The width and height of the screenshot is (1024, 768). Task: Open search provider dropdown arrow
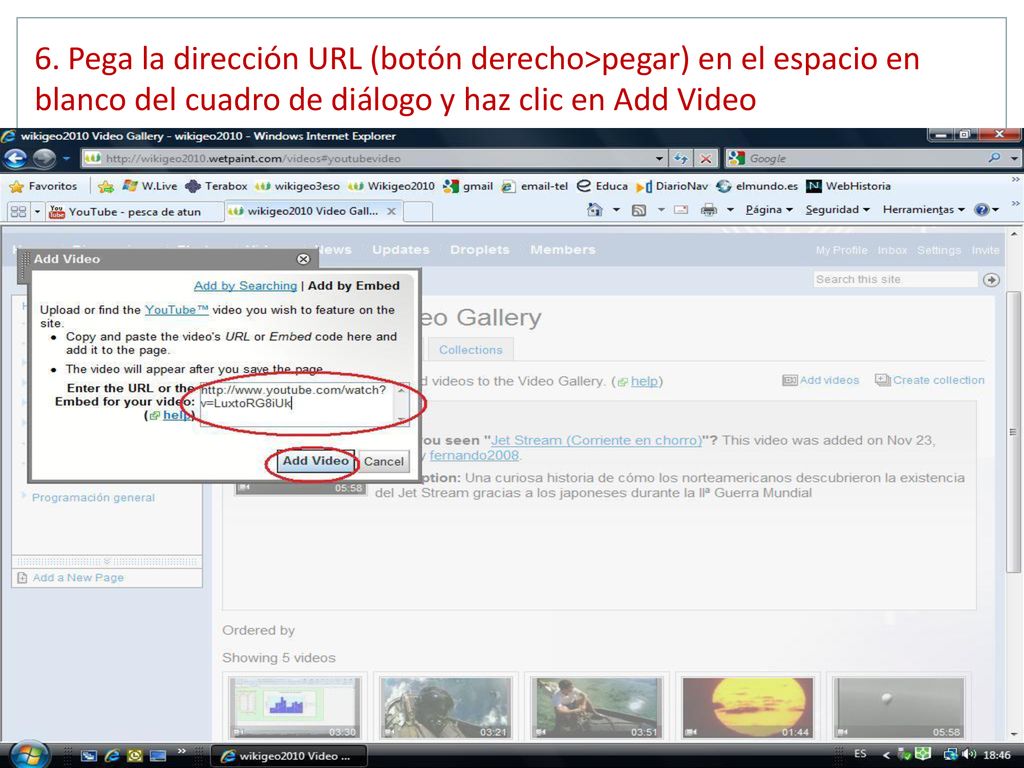pos(1014,158)
